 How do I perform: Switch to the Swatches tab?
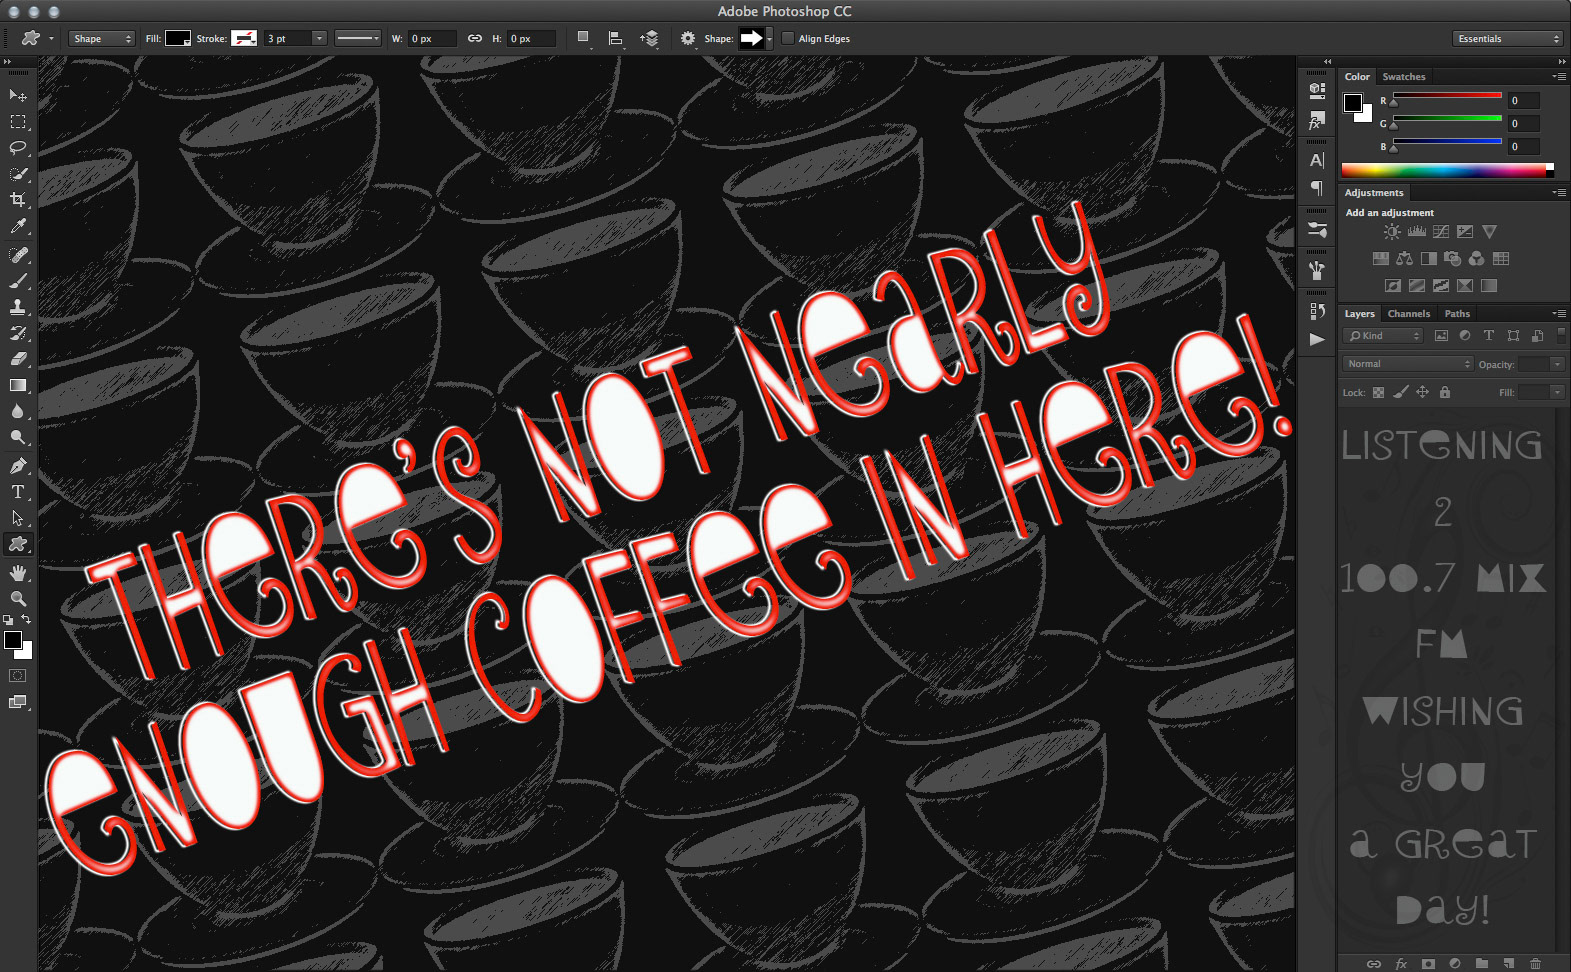[1404, 77]
